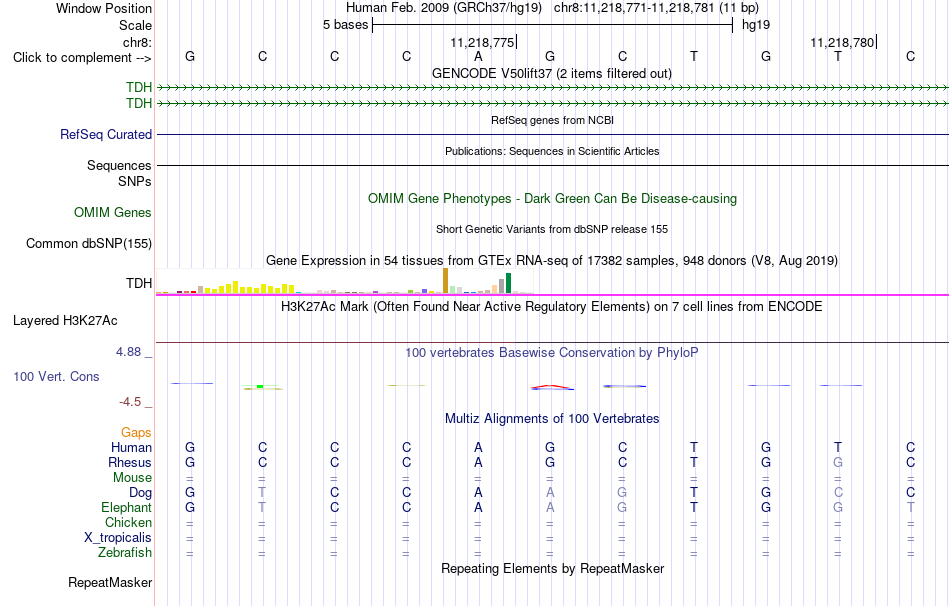950x606 pixels.
Task: Click the 'Chicken' species label
Action: (128, 522)
